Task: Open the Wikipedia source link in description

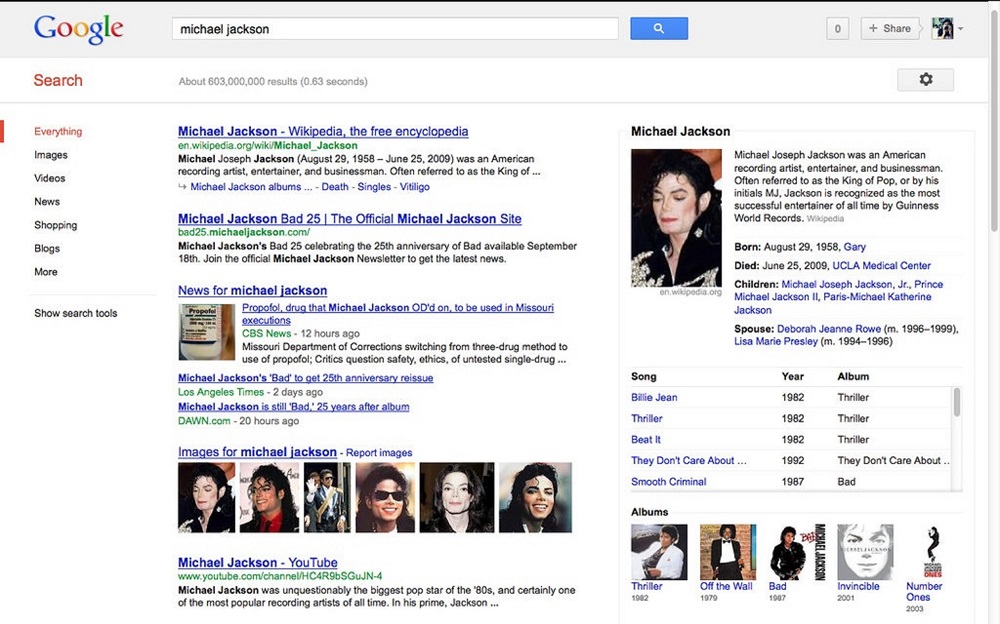Action: 825,219
